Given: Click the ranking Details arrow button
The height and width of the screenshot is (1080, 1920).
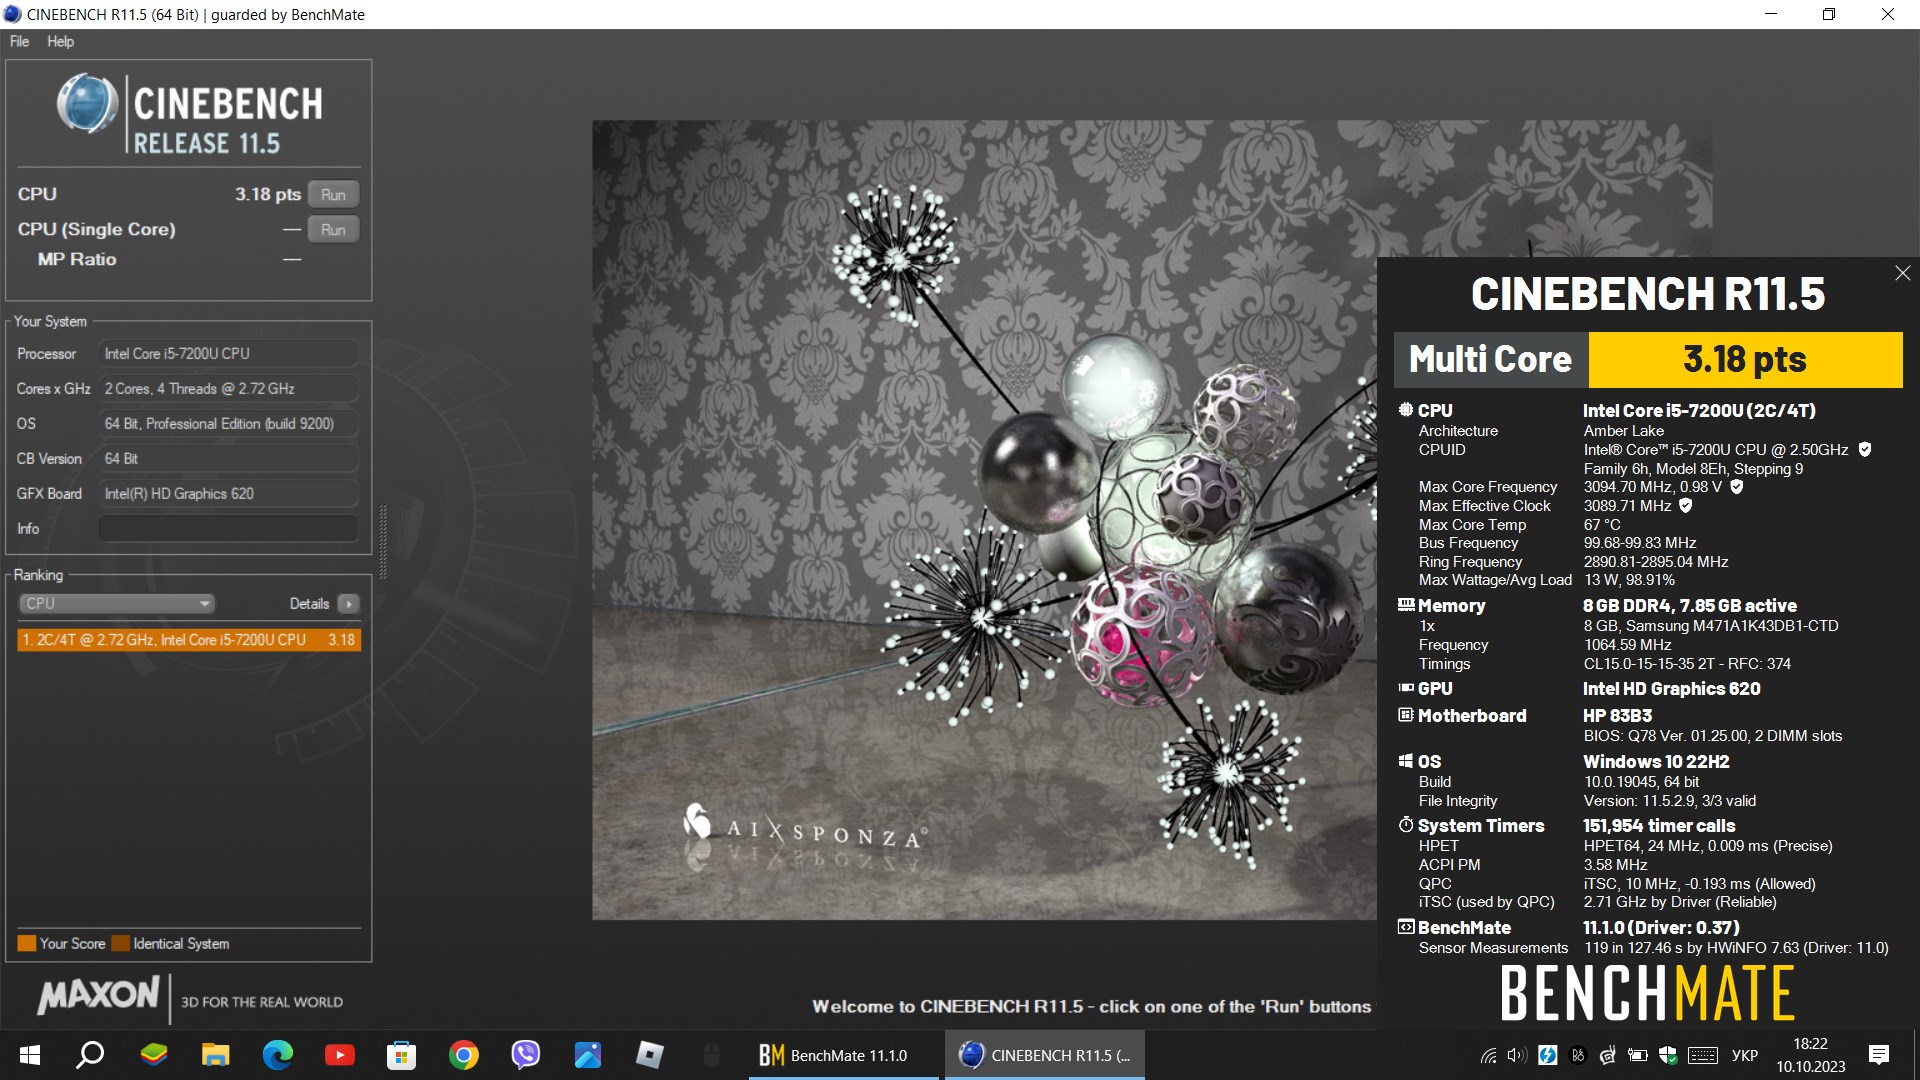Looking at the screenshot, I should (348, 603).
